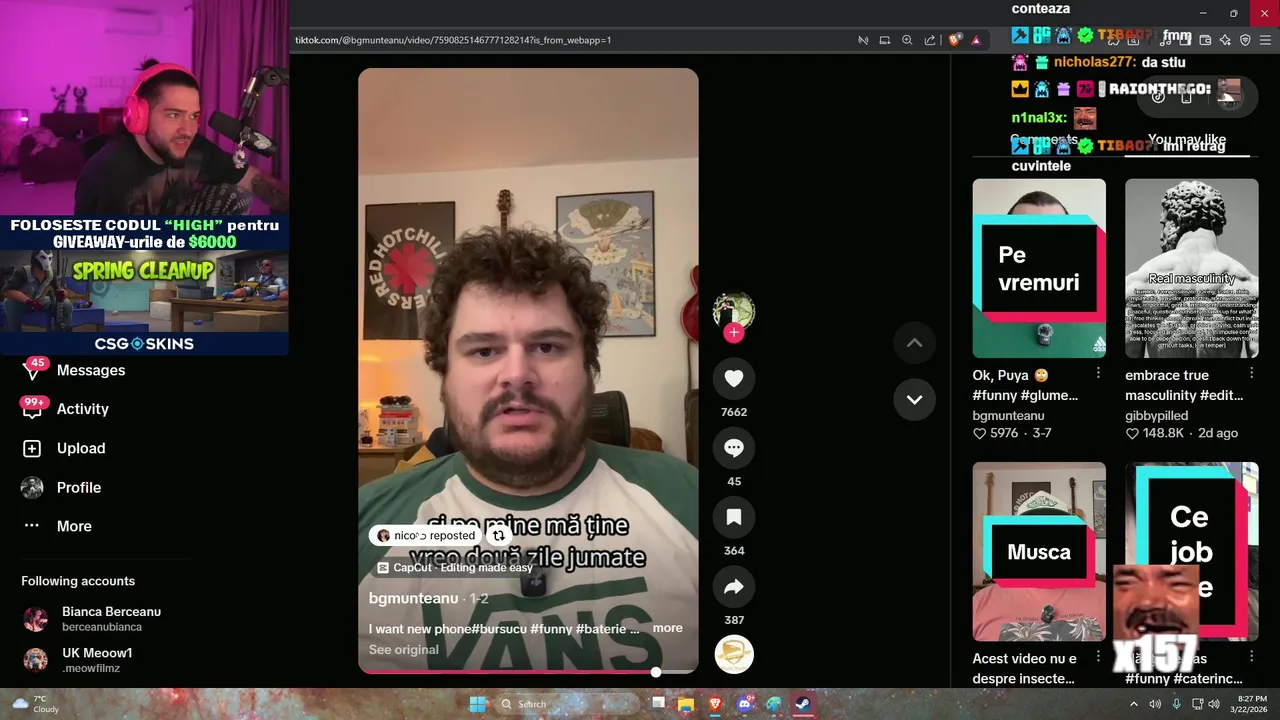Like the video with the heart icon

[x=733, y=378]
